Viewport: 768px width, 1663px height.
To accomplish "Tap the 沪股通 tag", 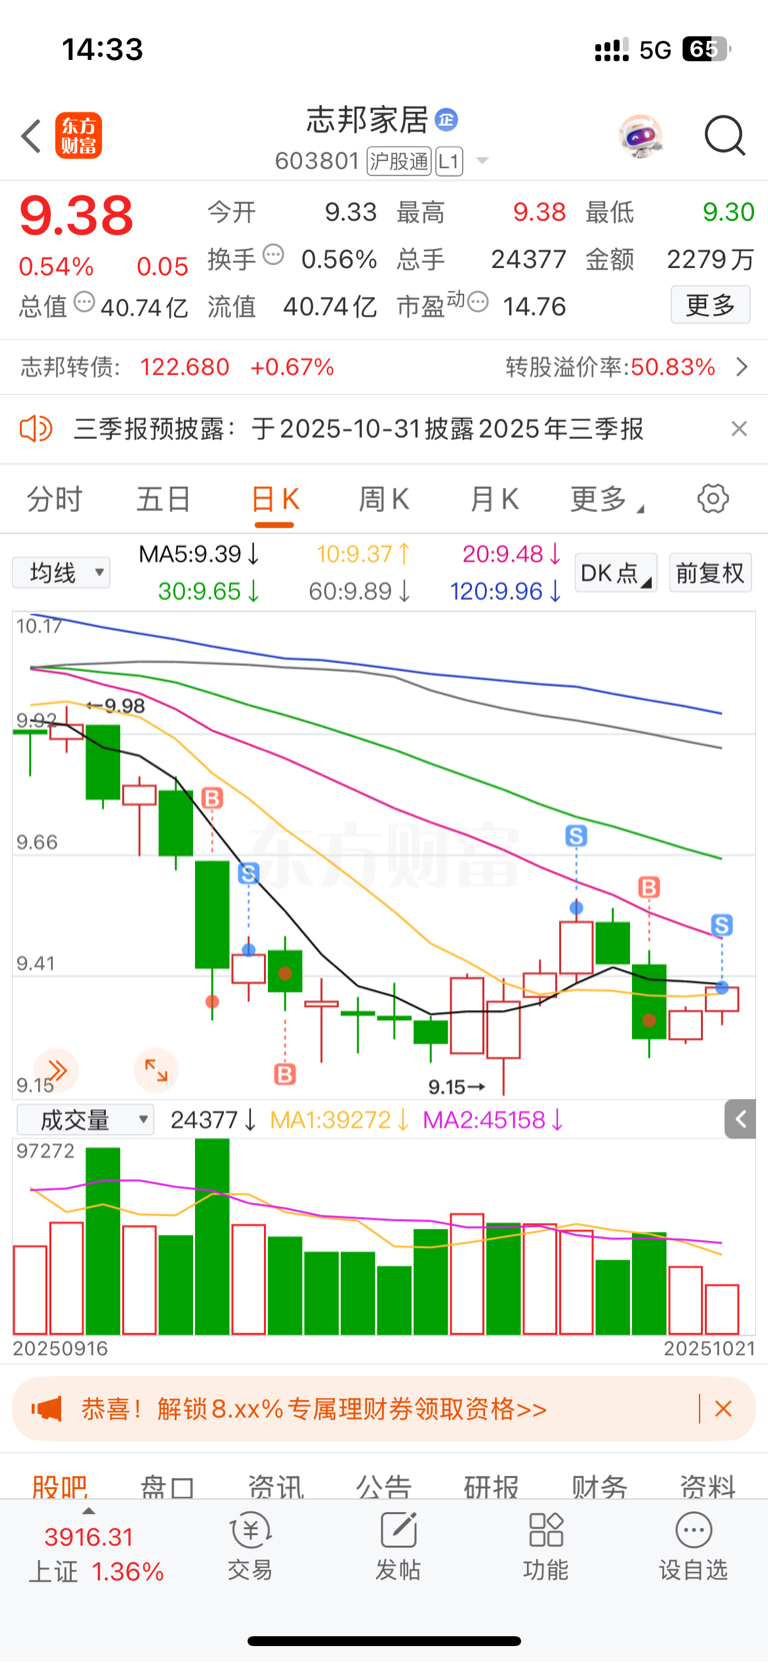I will (400, 161).
